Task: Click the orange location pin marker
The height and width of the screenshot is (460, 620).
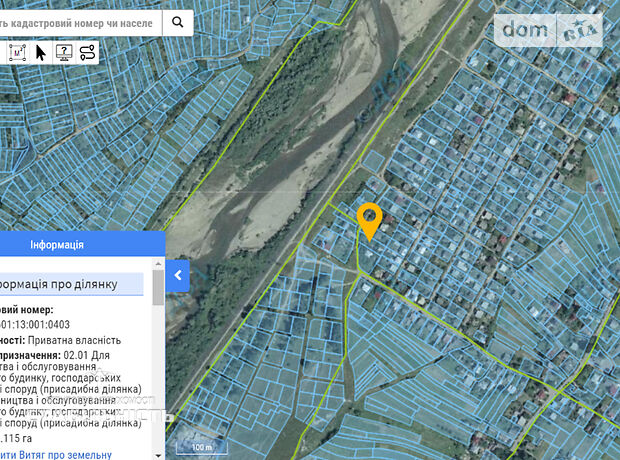Action: [x=369, y=221]
